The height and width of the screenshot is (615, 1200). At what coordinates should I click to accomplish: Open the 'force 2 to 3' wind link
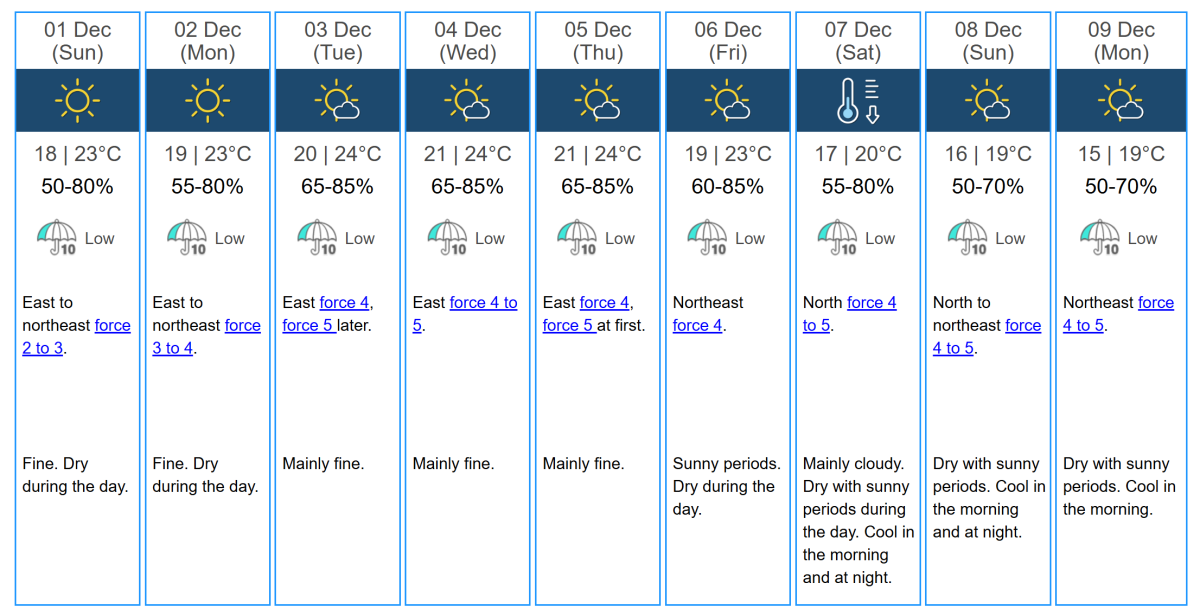(x=44, y=348)
